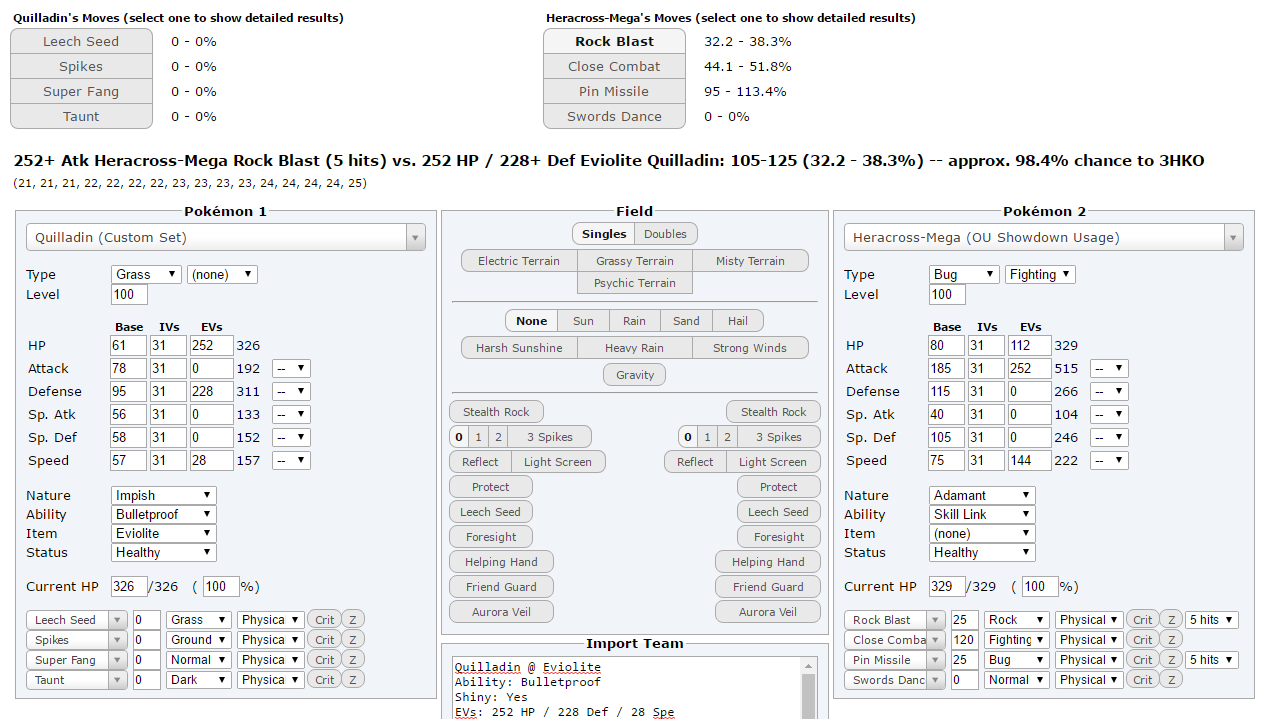Open the Eviolite item dropdown
The width and height of the screenshot is (1276, 719).
click(x=164, y=533)
